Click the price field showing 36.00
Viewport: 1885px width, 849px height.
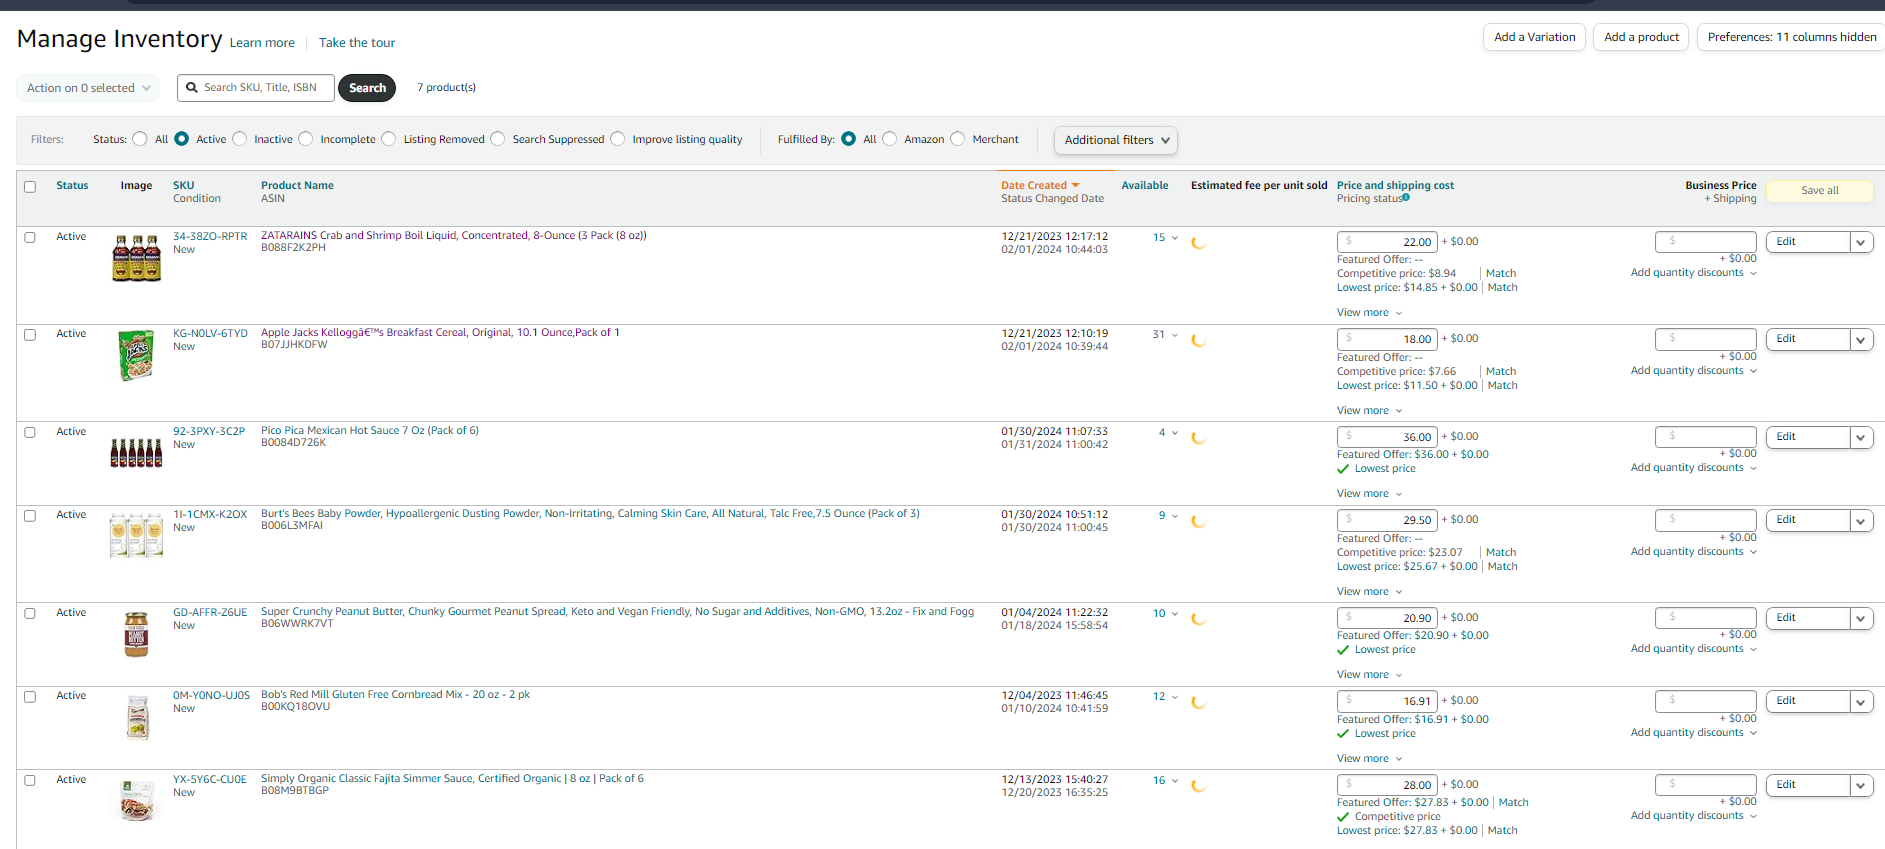tap(1387, 437)
